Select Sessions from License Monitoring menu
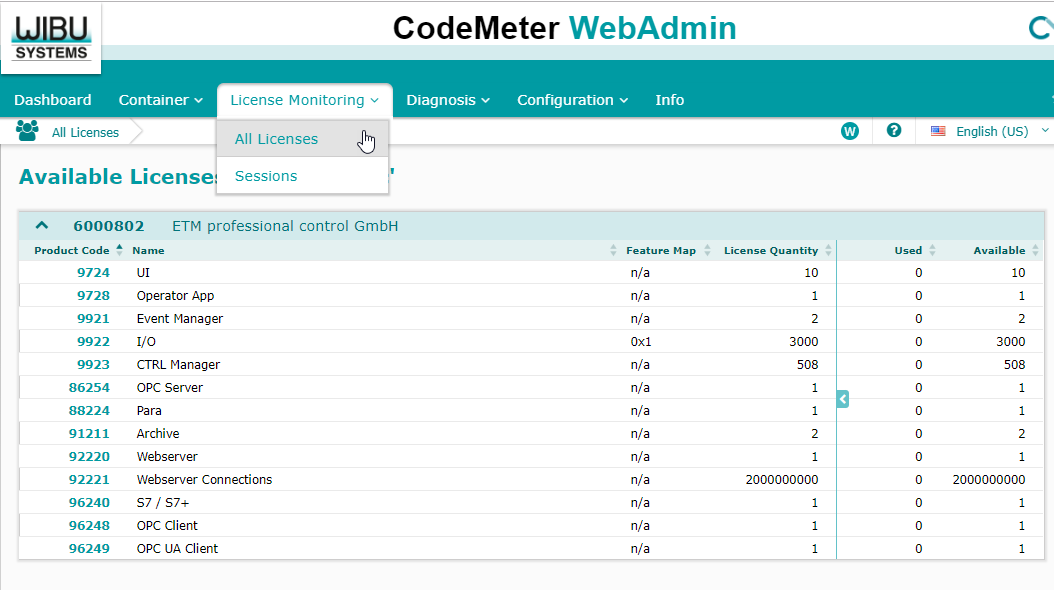1054x590 pixels. click(x=266, y=176)
